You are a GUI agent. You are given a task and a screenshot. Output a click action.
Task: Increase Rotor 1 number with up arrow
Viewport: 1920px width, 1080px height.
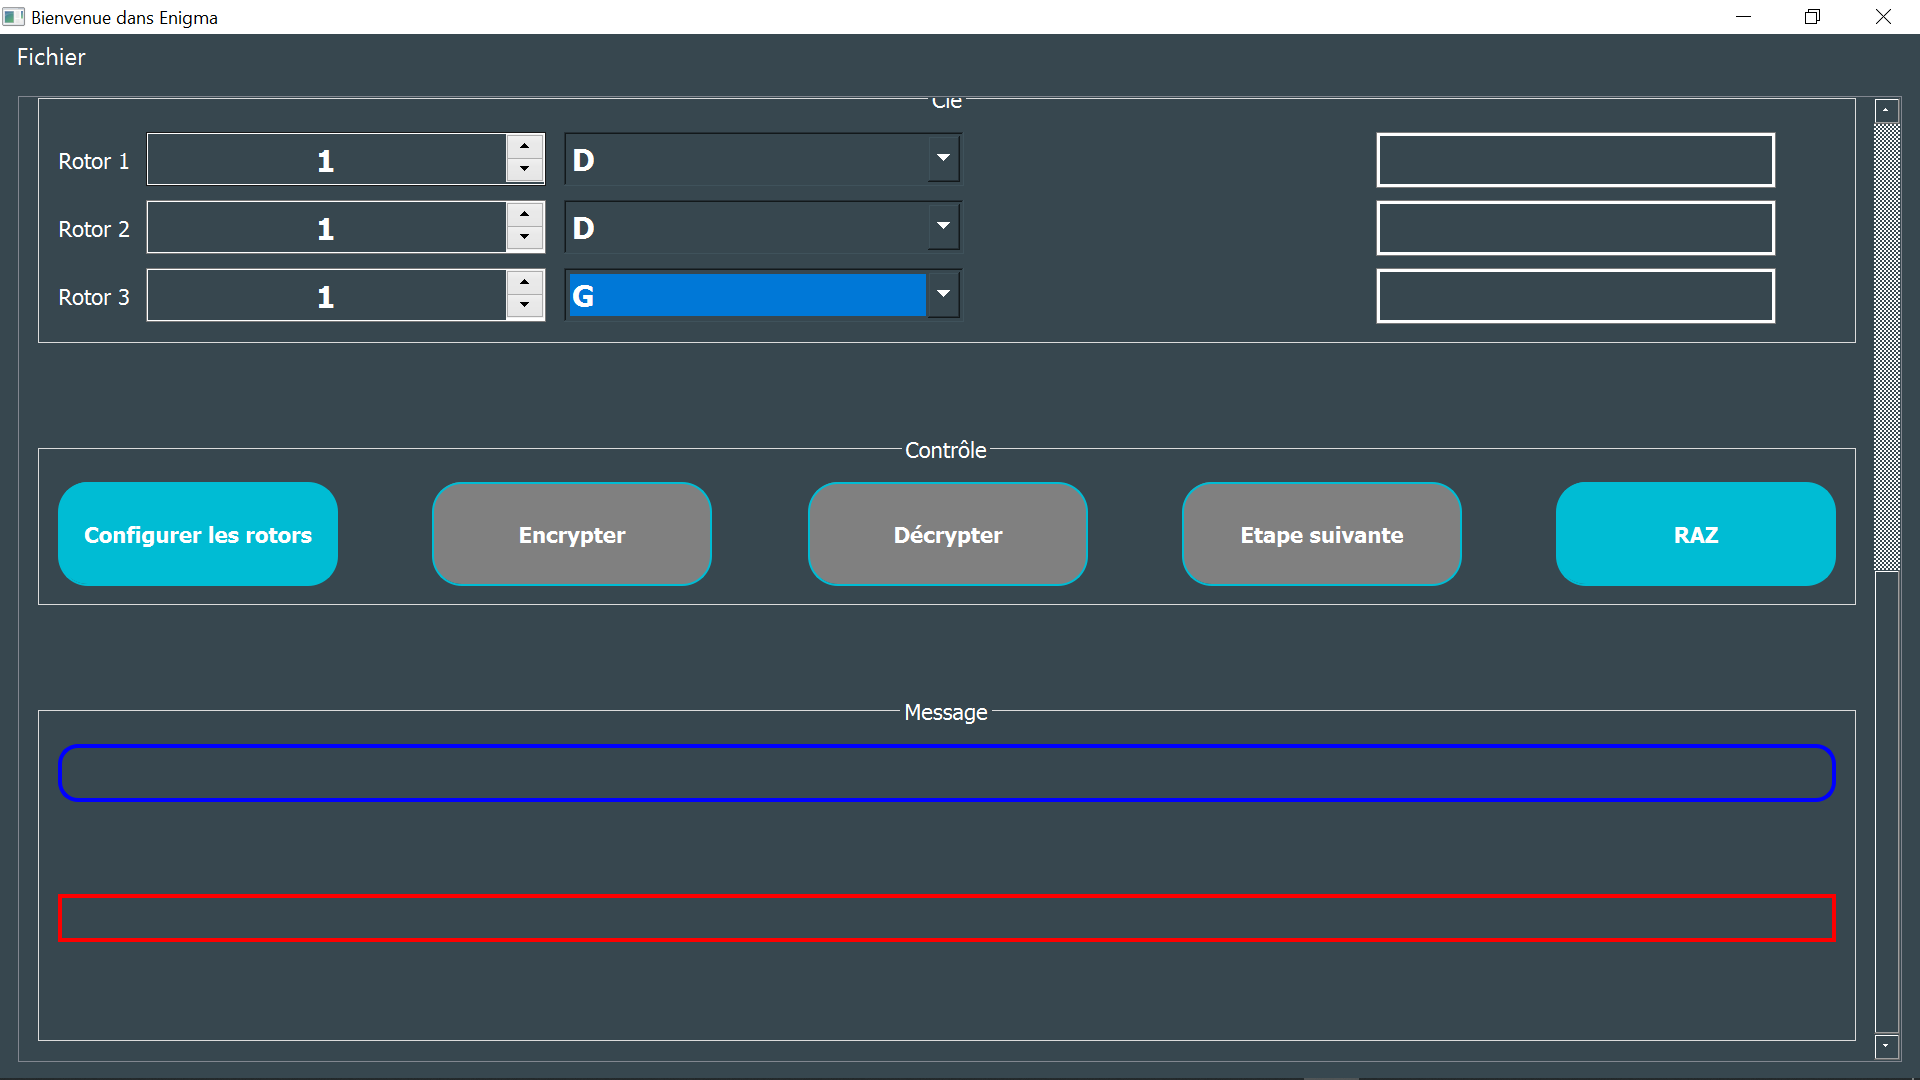click(524, 146)
